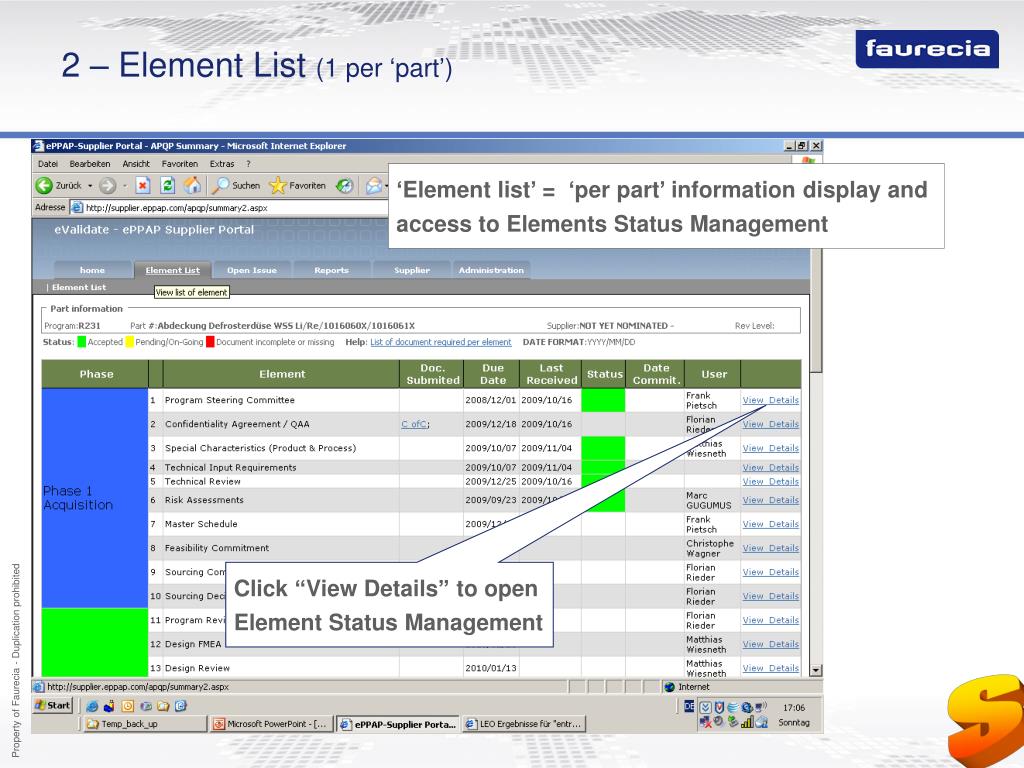Viewport: 1024px width, 768px height.
Task: Click the Media globe icon after Favoriten
Action: click(344, 185)
